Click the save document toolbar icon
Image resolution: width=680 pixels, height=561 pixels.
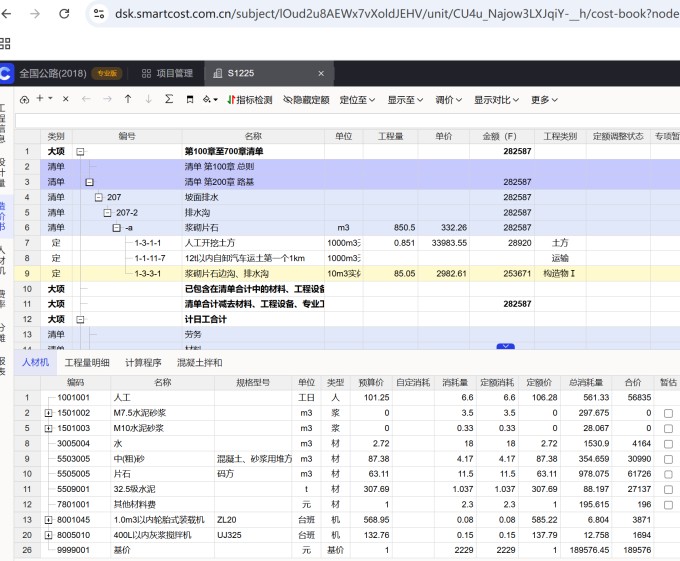188,100
